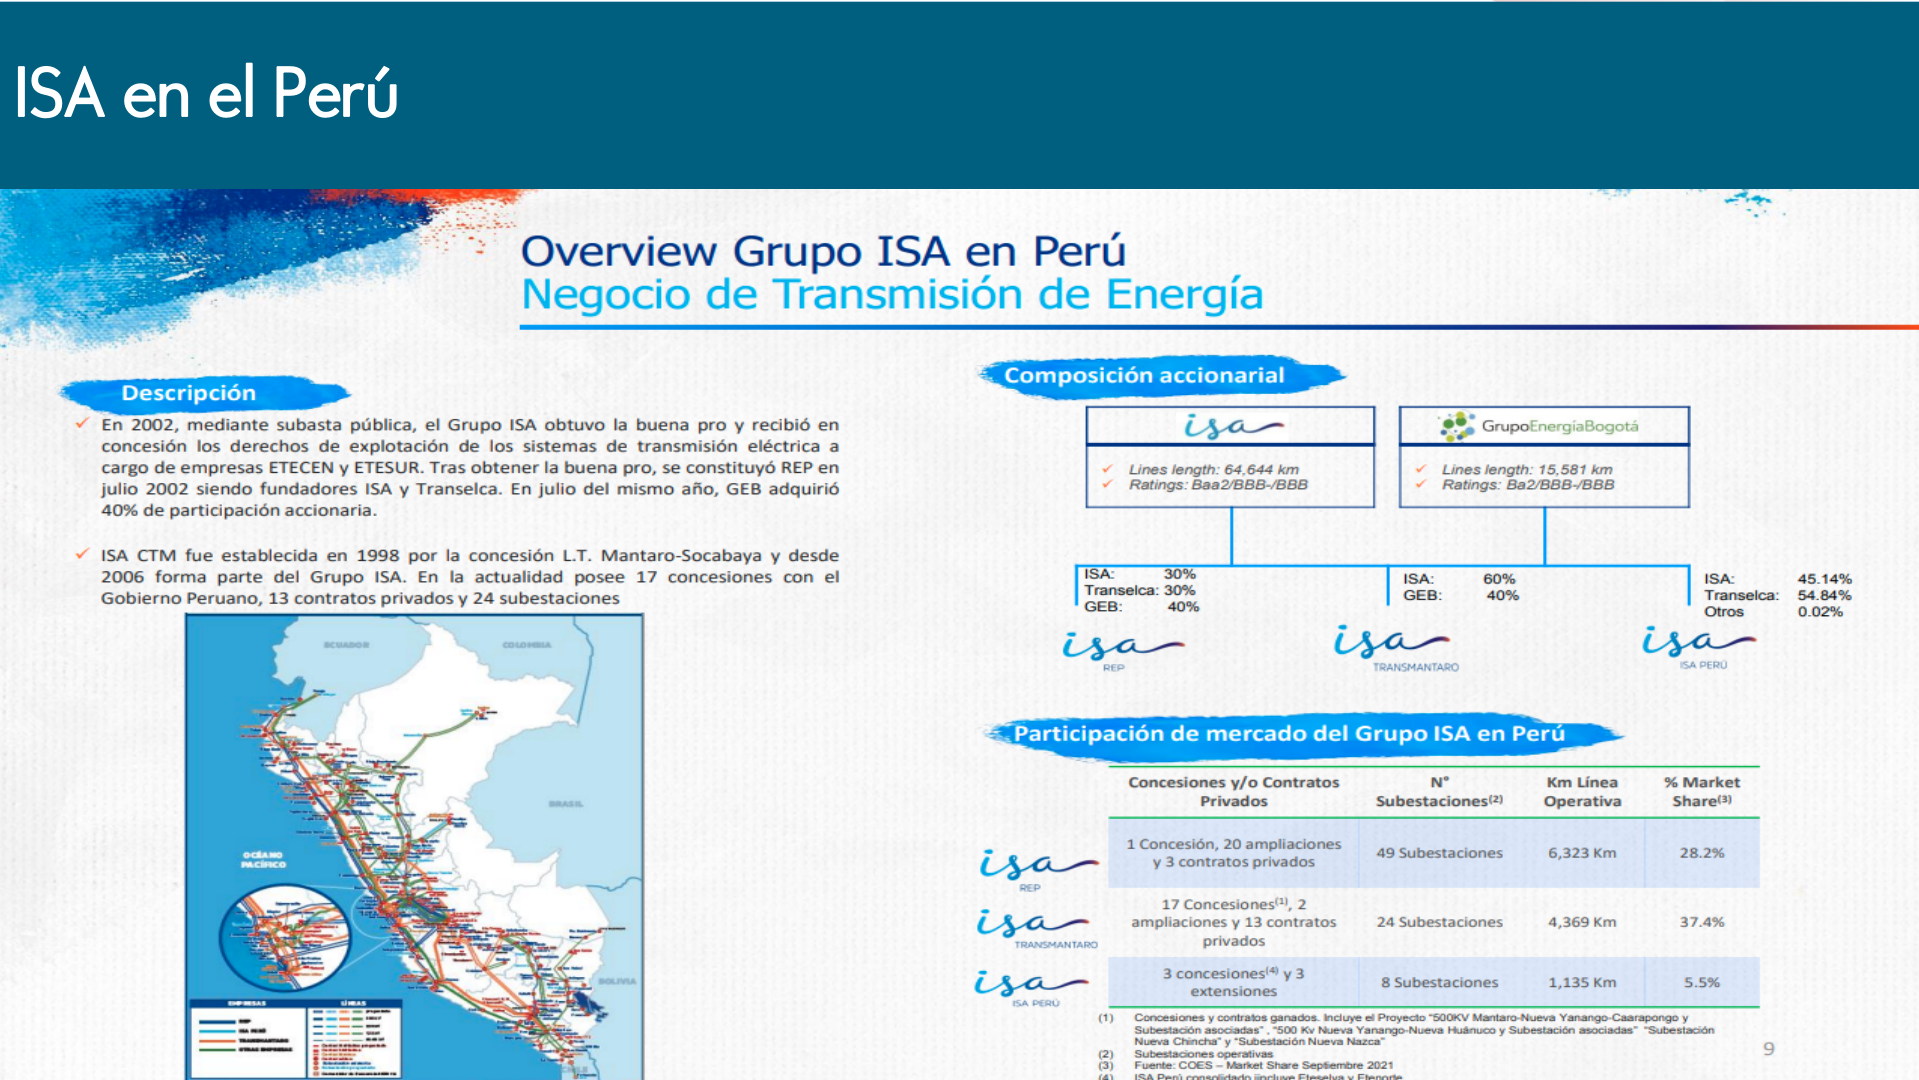Viewport: 1919px width, 1080px height.
Task: Click 'Ratings: Baa2/BBB-/BBB' under ISA
Action: (x=1218, y=485)
